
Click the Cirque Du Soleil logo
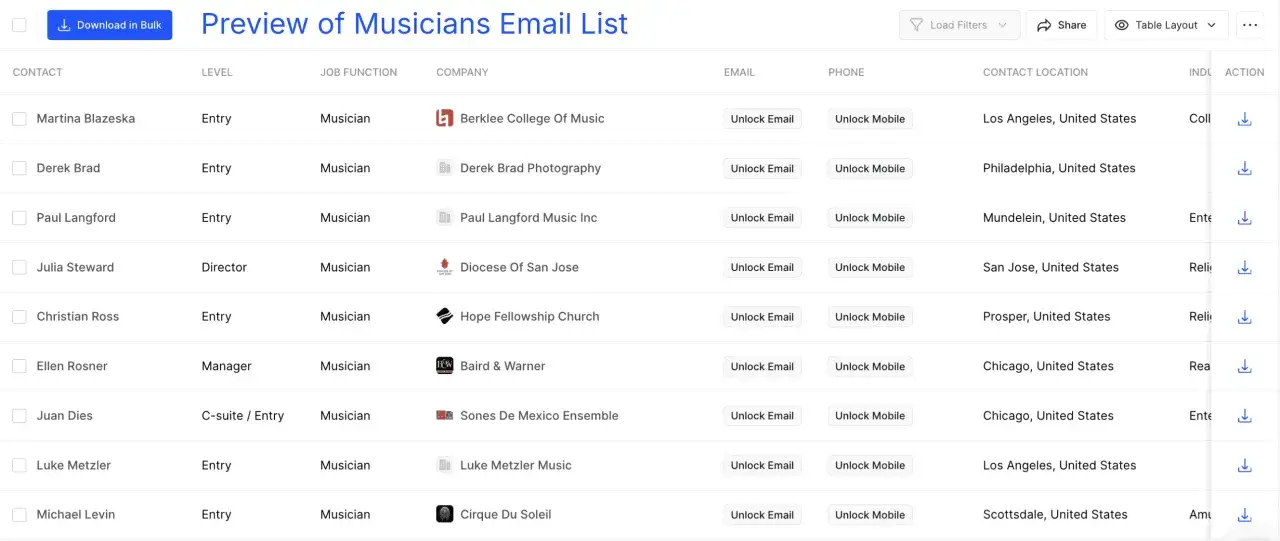[x=445, y=514]
